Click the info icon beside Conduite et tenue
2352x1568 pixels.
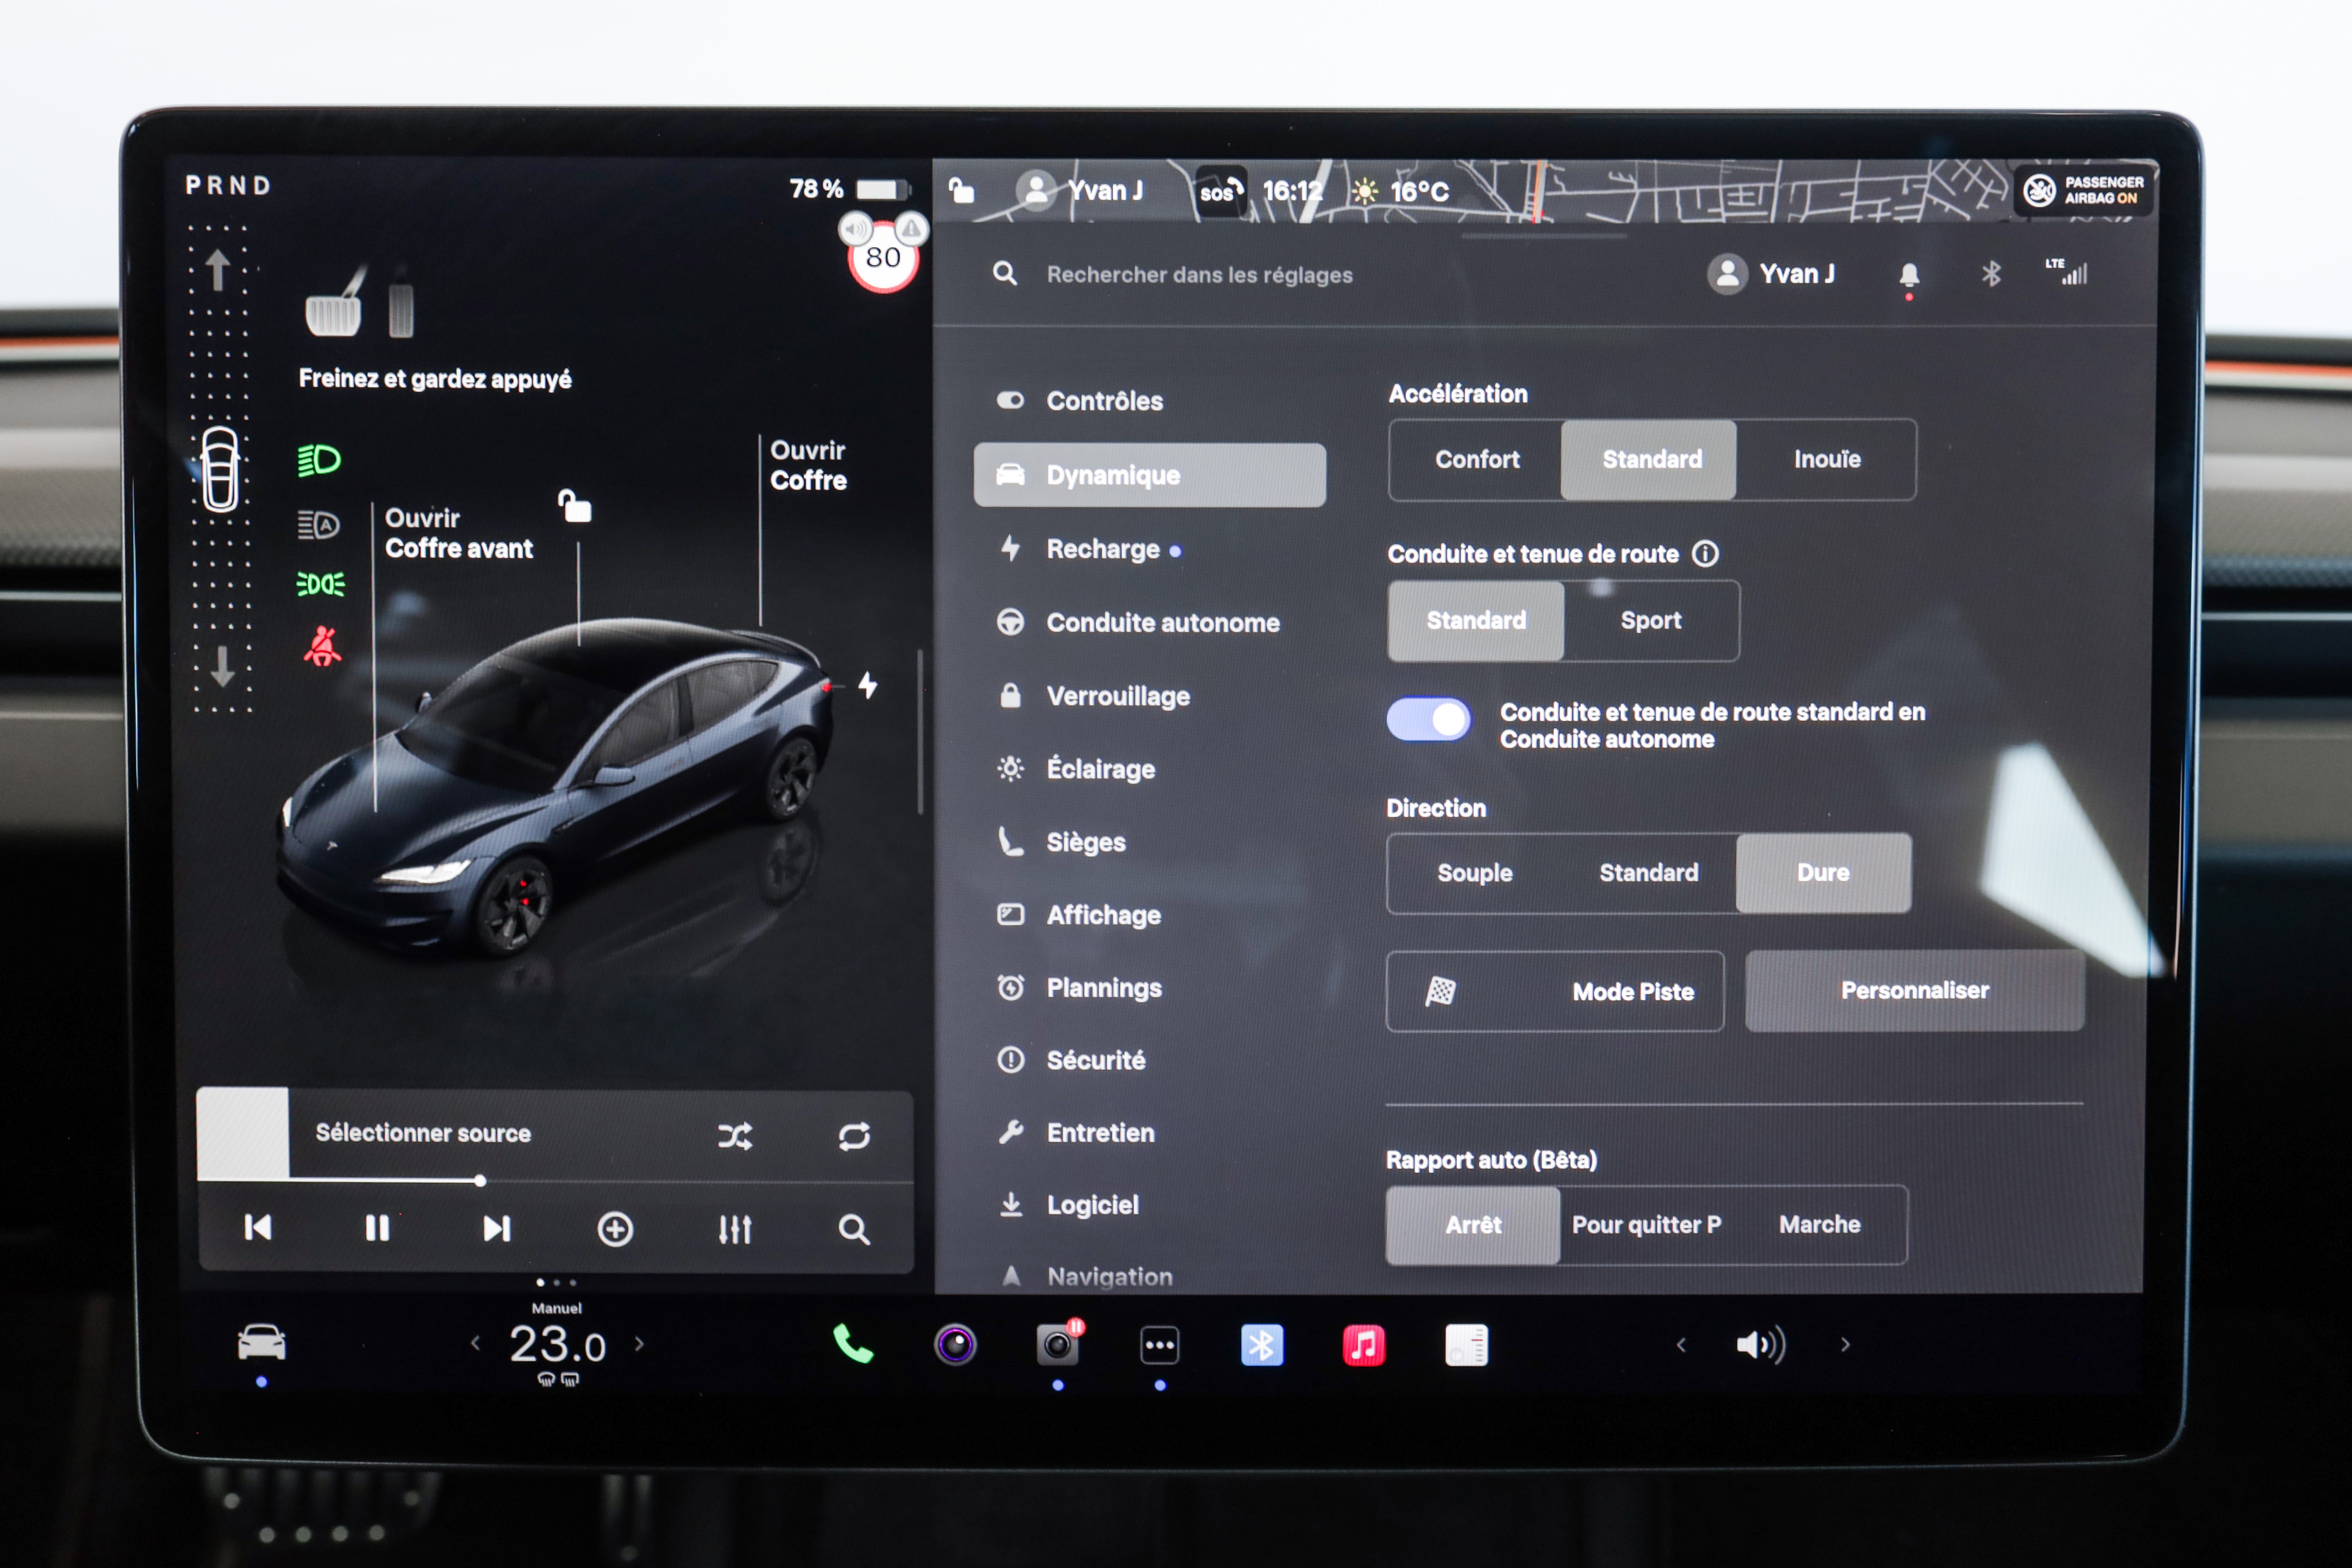[1705, 553]
